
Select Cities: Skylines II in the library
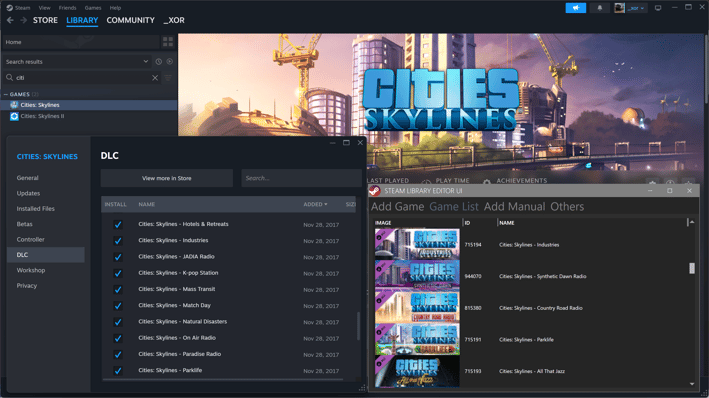point(42,116)
